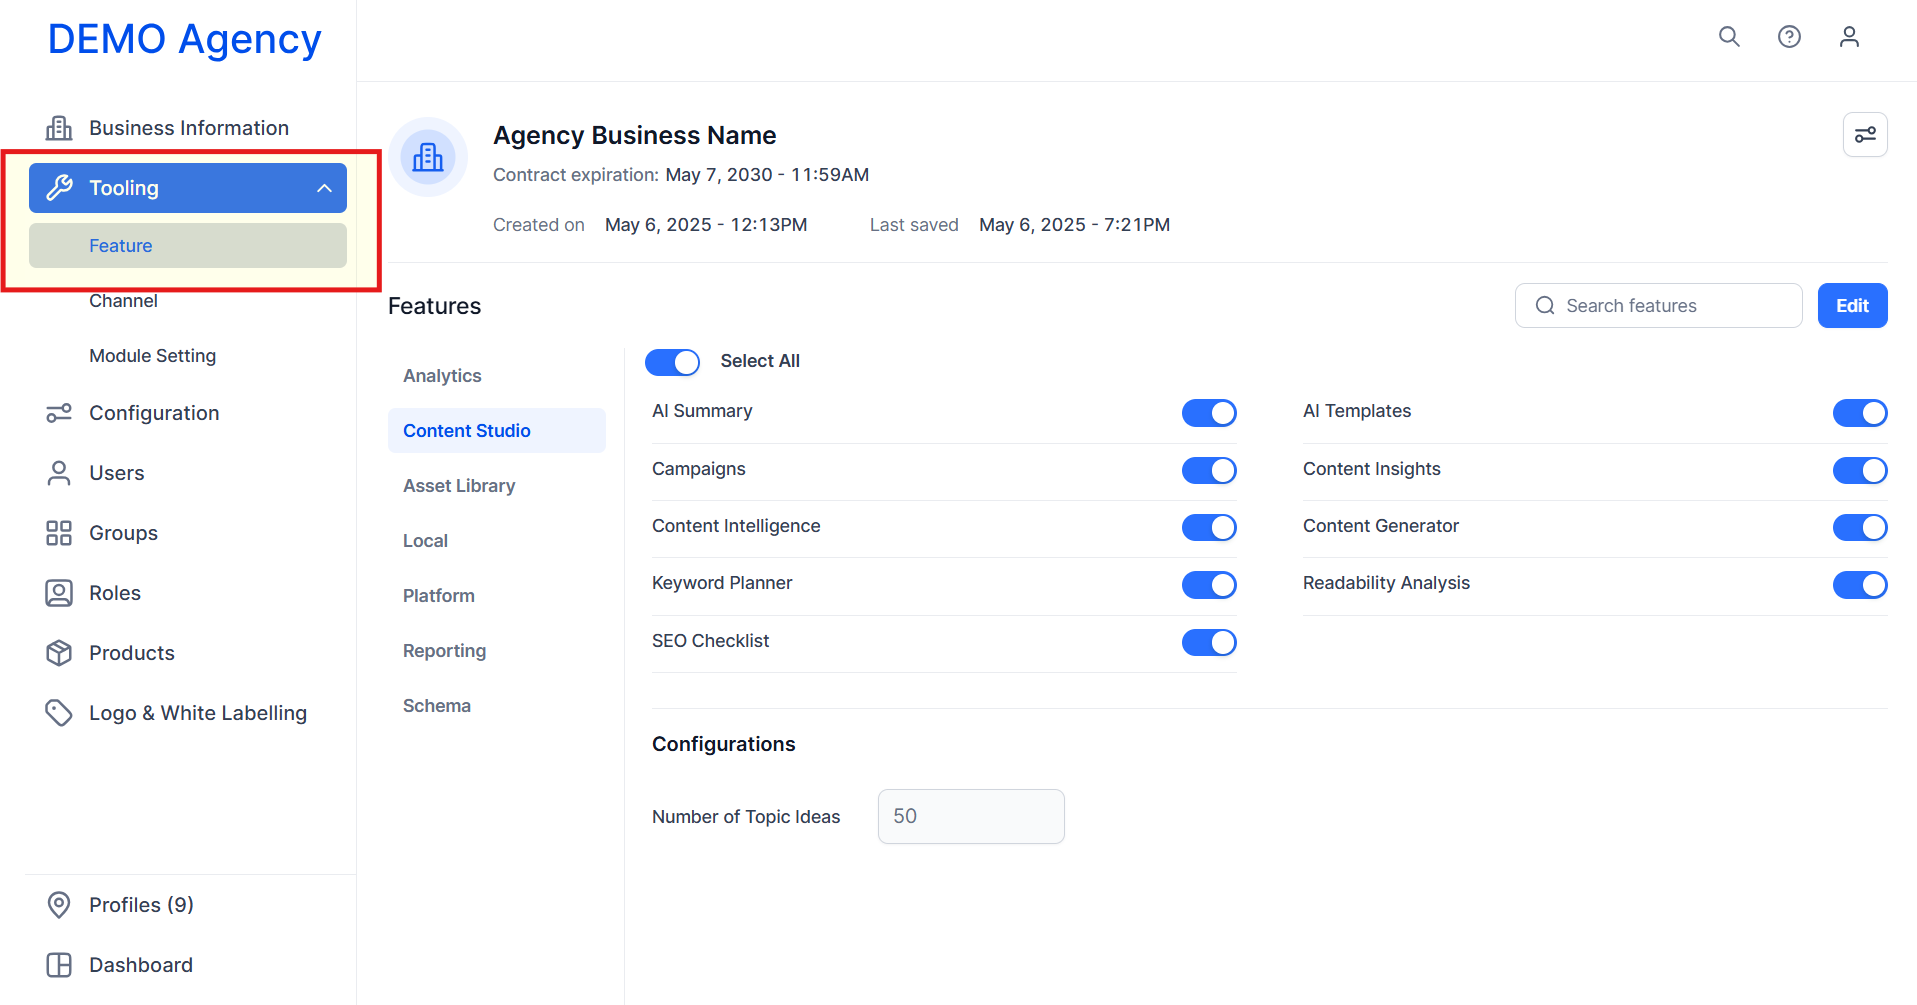Click the settings sliders icon near agency name
Screen dimensions: 1917x1005
(x=1865, y=135)
